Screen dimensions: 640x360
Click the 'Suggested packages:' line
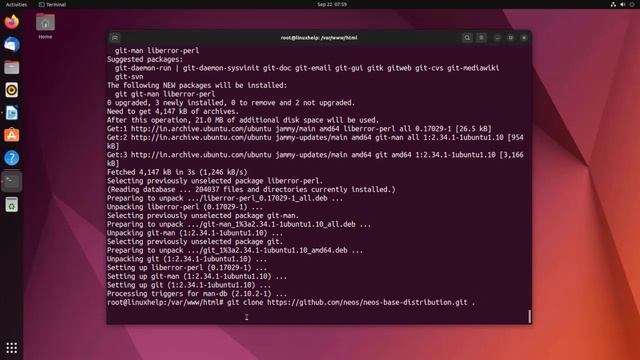(145, 59)
